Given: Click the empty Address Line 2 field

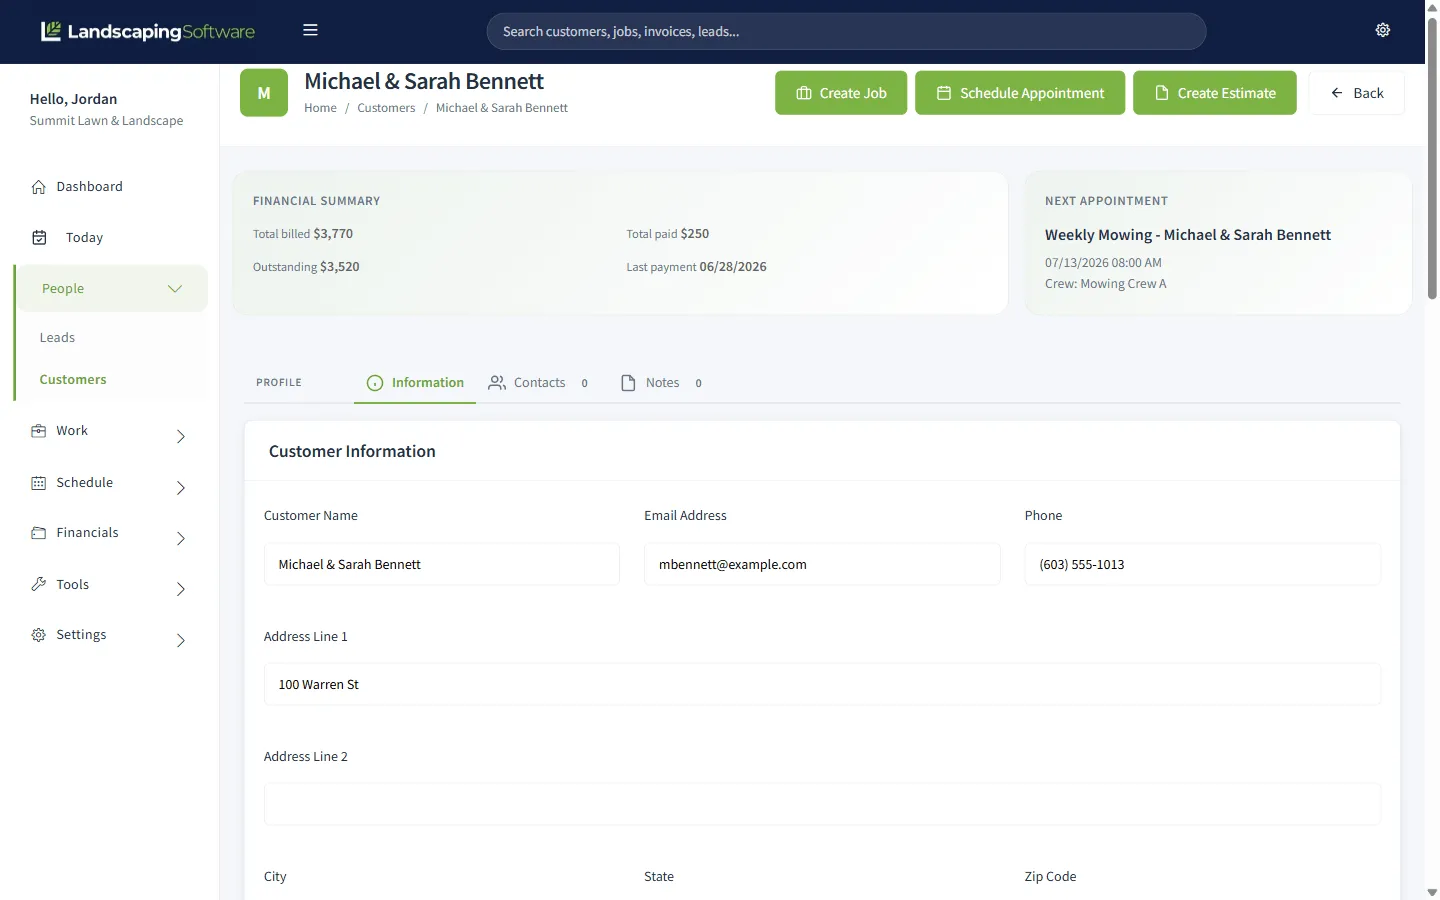Looking at the screenshot, I should click(822, 805).
